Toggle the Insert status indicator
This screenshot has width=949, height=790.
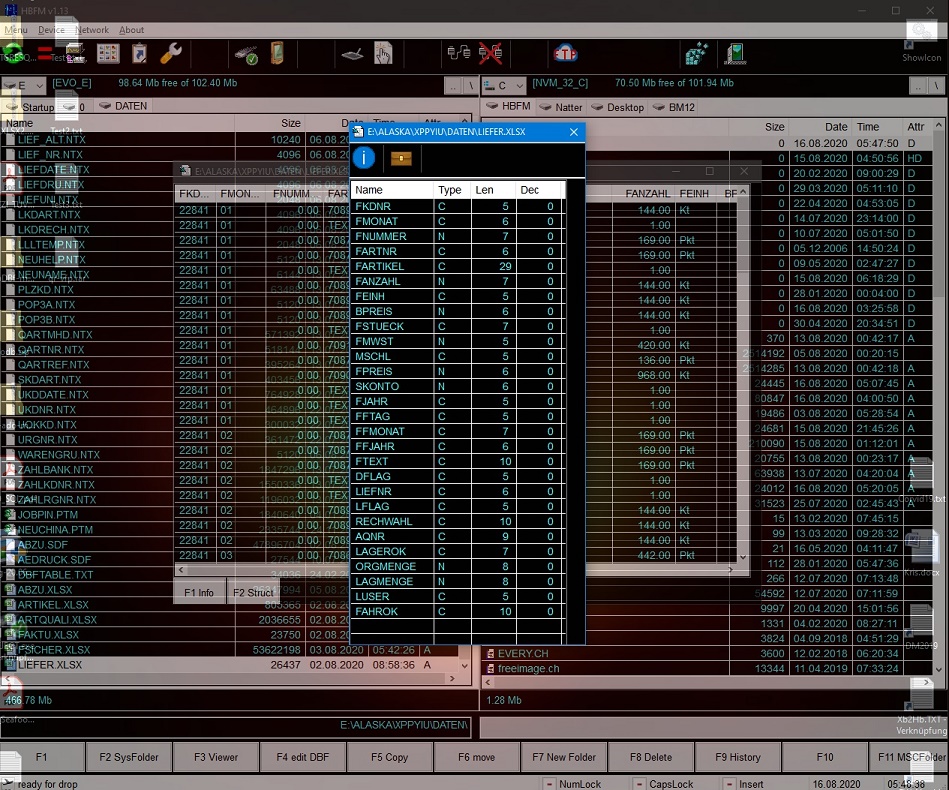744,784
